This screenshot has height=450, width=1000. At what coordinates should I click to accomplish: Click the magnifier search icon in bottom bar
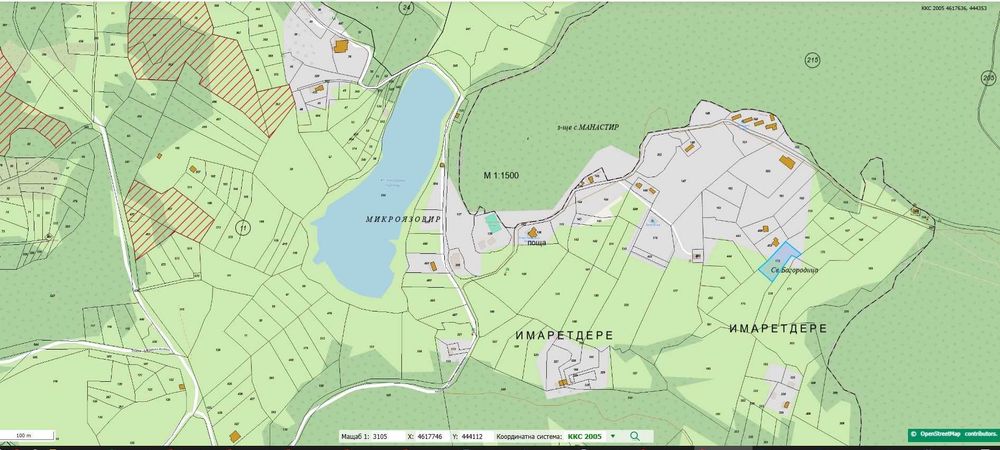[635, 436]
